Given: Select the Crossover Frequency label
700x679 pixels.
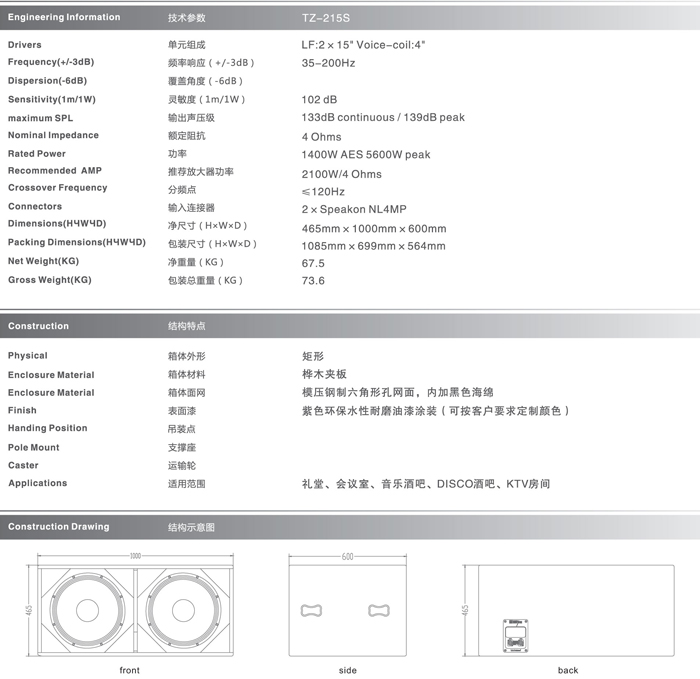Looking at the screenshot, I should click(57, 188).
